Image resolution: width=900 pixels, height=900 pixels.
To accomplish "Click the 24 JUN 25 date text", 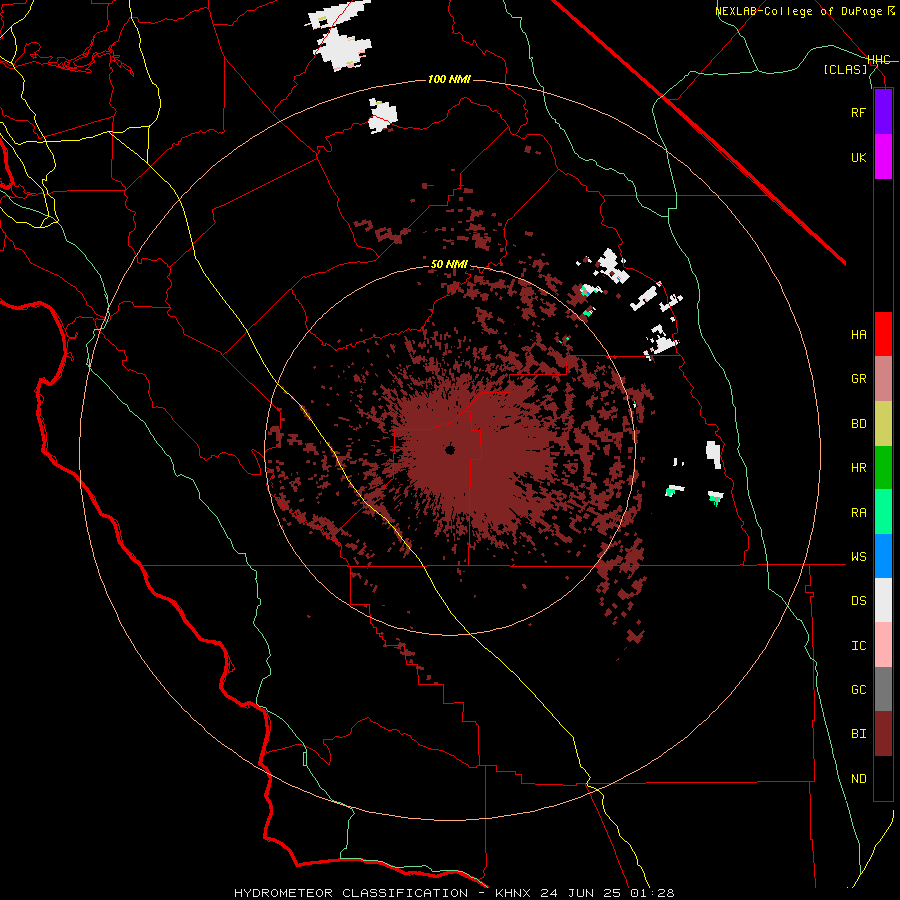I will (580, 893).
